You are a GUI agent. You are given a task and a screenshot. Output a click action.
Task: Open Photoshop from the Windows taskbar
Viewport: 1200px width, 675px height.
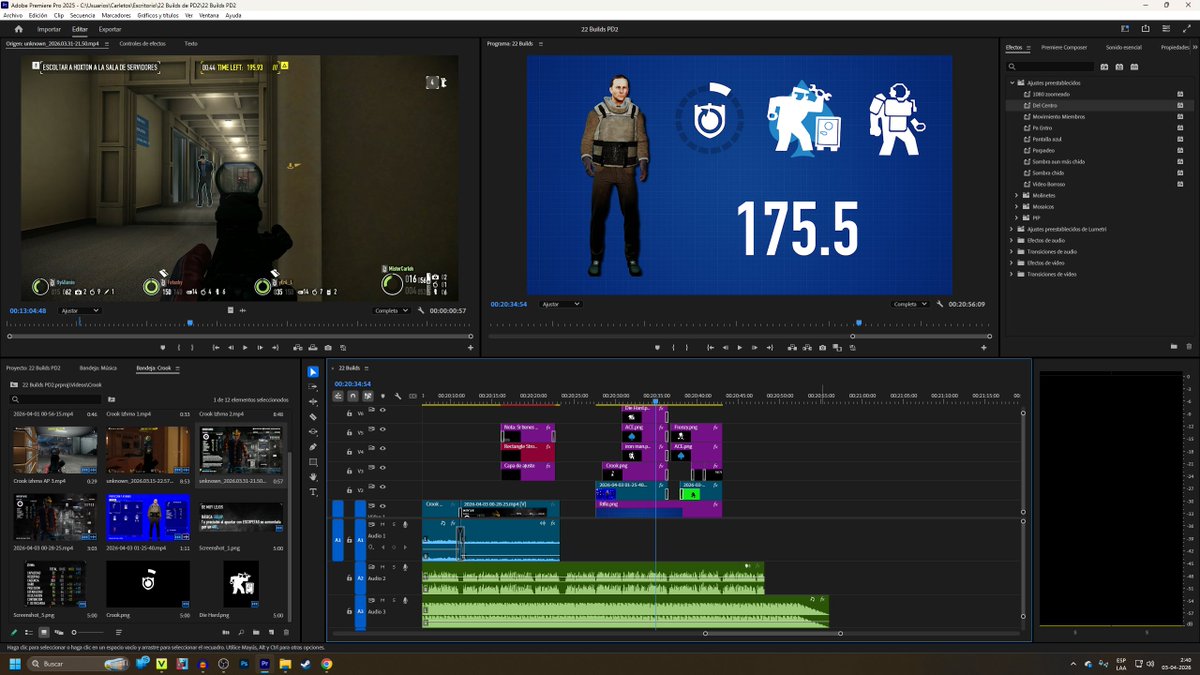coord(243,663)
